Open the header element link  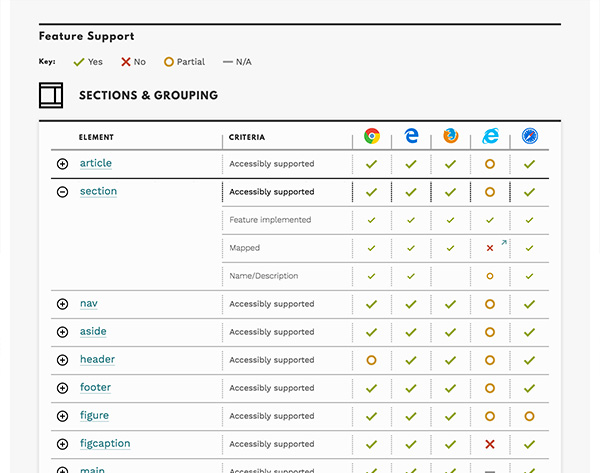point(97,360)
